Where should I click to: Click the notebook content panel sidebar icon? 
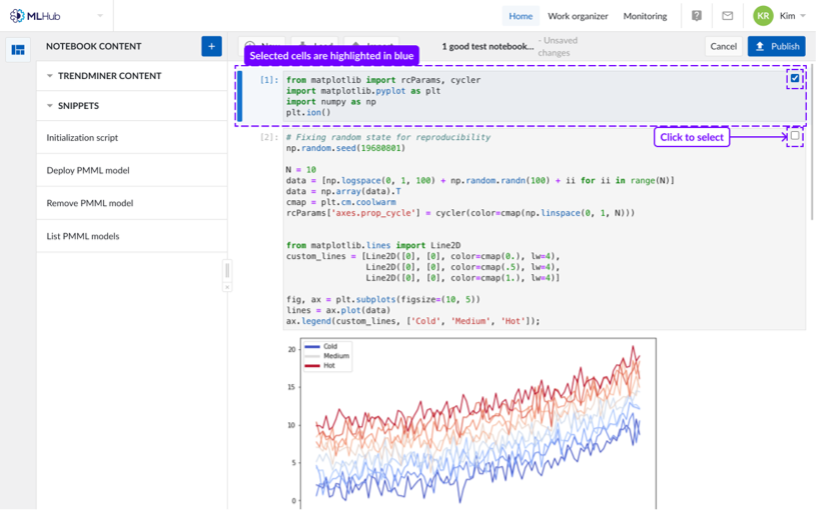point(18,50)
